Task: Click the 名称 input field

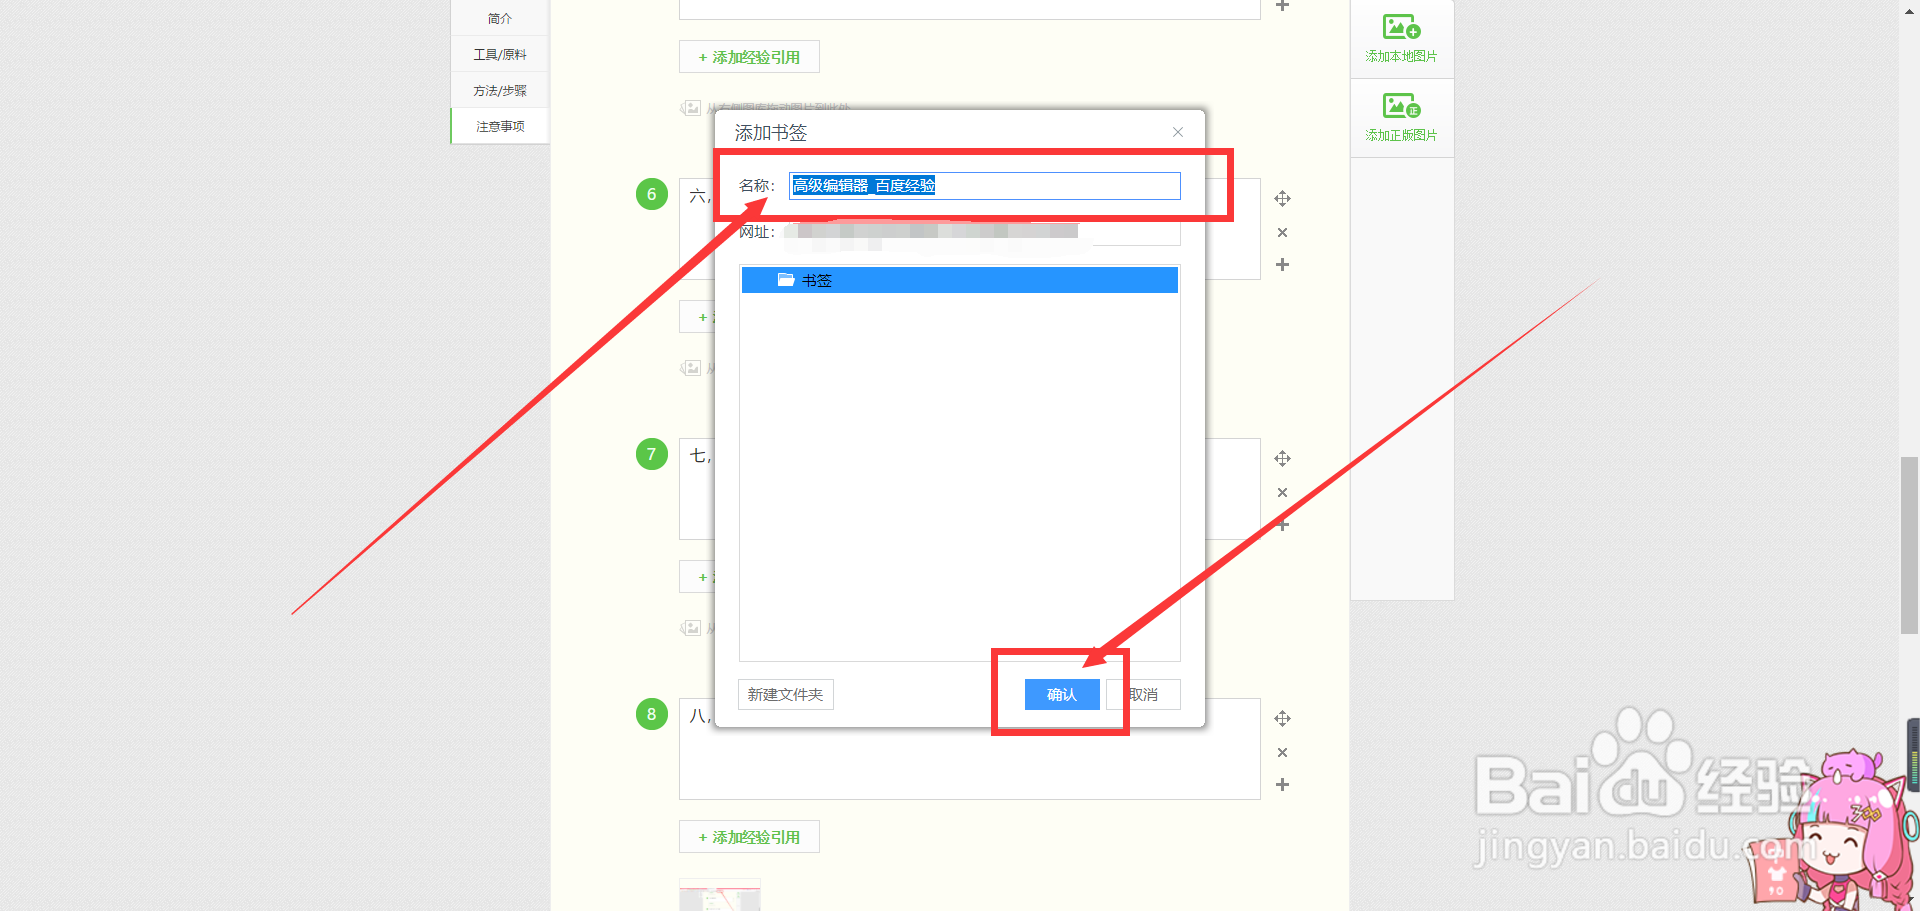Action: click(985, 185)
